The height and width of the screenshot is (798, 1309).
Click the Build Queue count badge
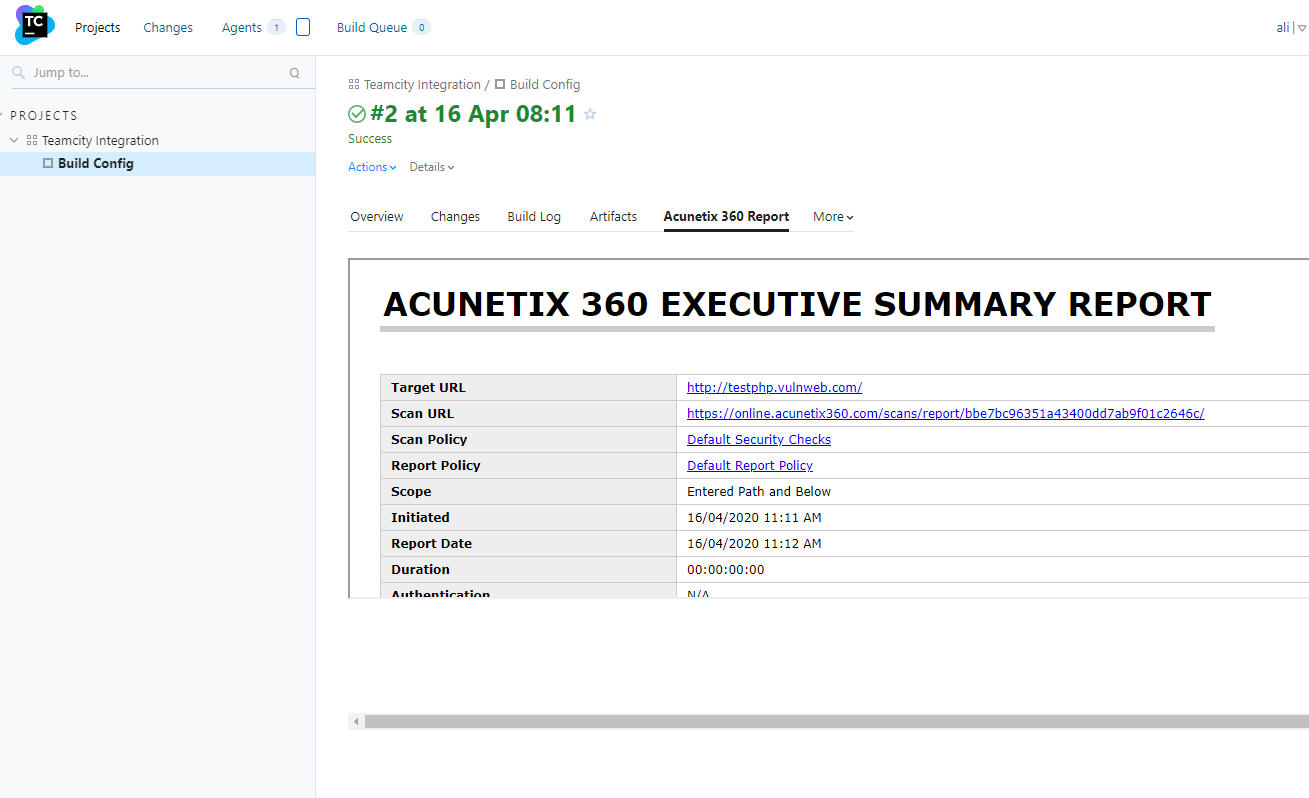(421, 27)
